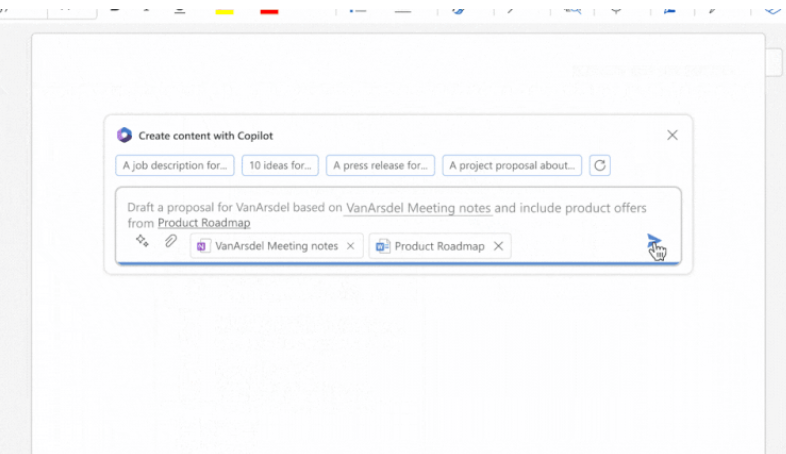The image size is (786, 454).
Task: Select the Product Roadmap Word attachment chip
Action: [x=431, y=246]
